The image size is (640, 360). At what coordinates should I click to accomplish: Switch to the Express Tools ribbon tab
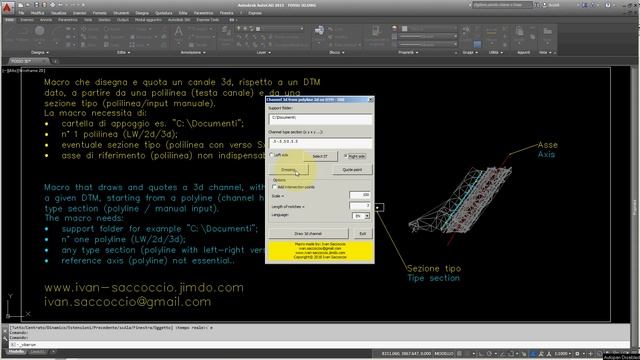(208, 20)
